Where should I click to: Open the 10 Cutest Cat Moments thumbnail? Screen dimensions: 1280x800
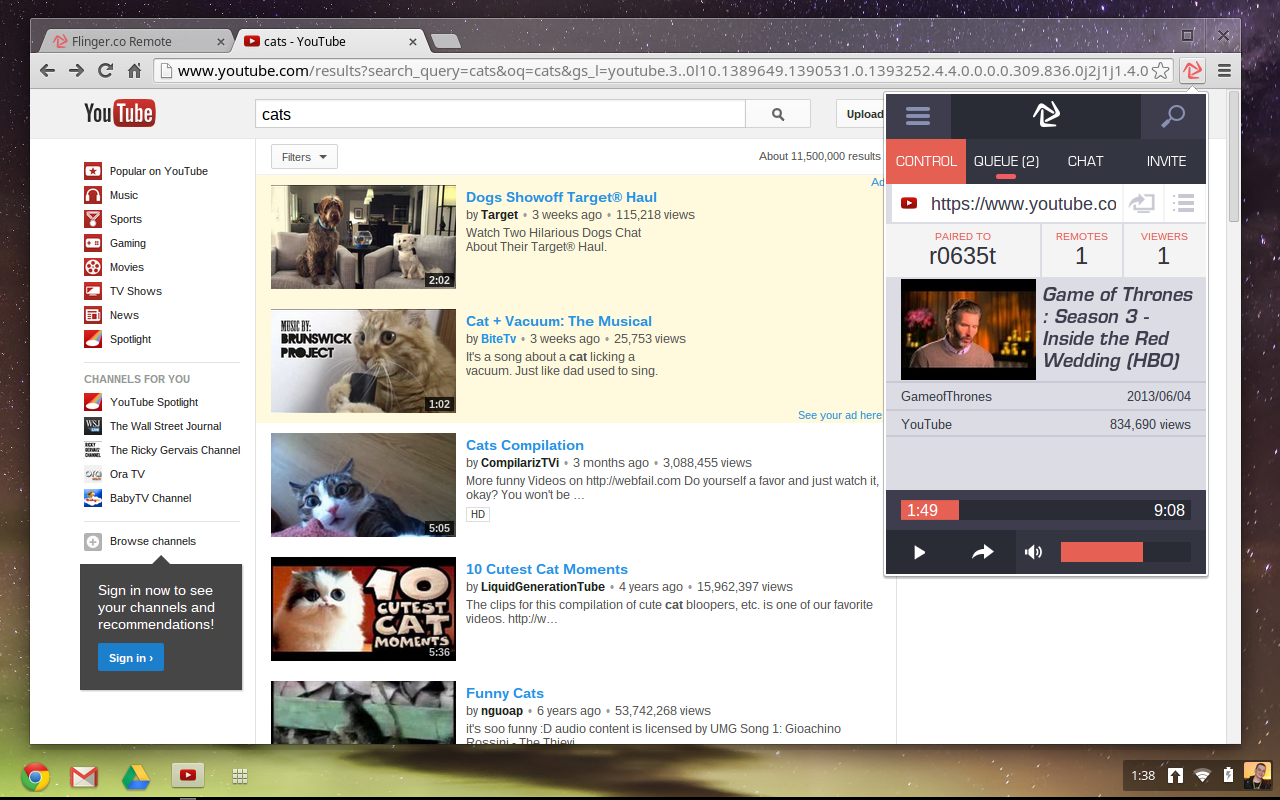[363, 609]
